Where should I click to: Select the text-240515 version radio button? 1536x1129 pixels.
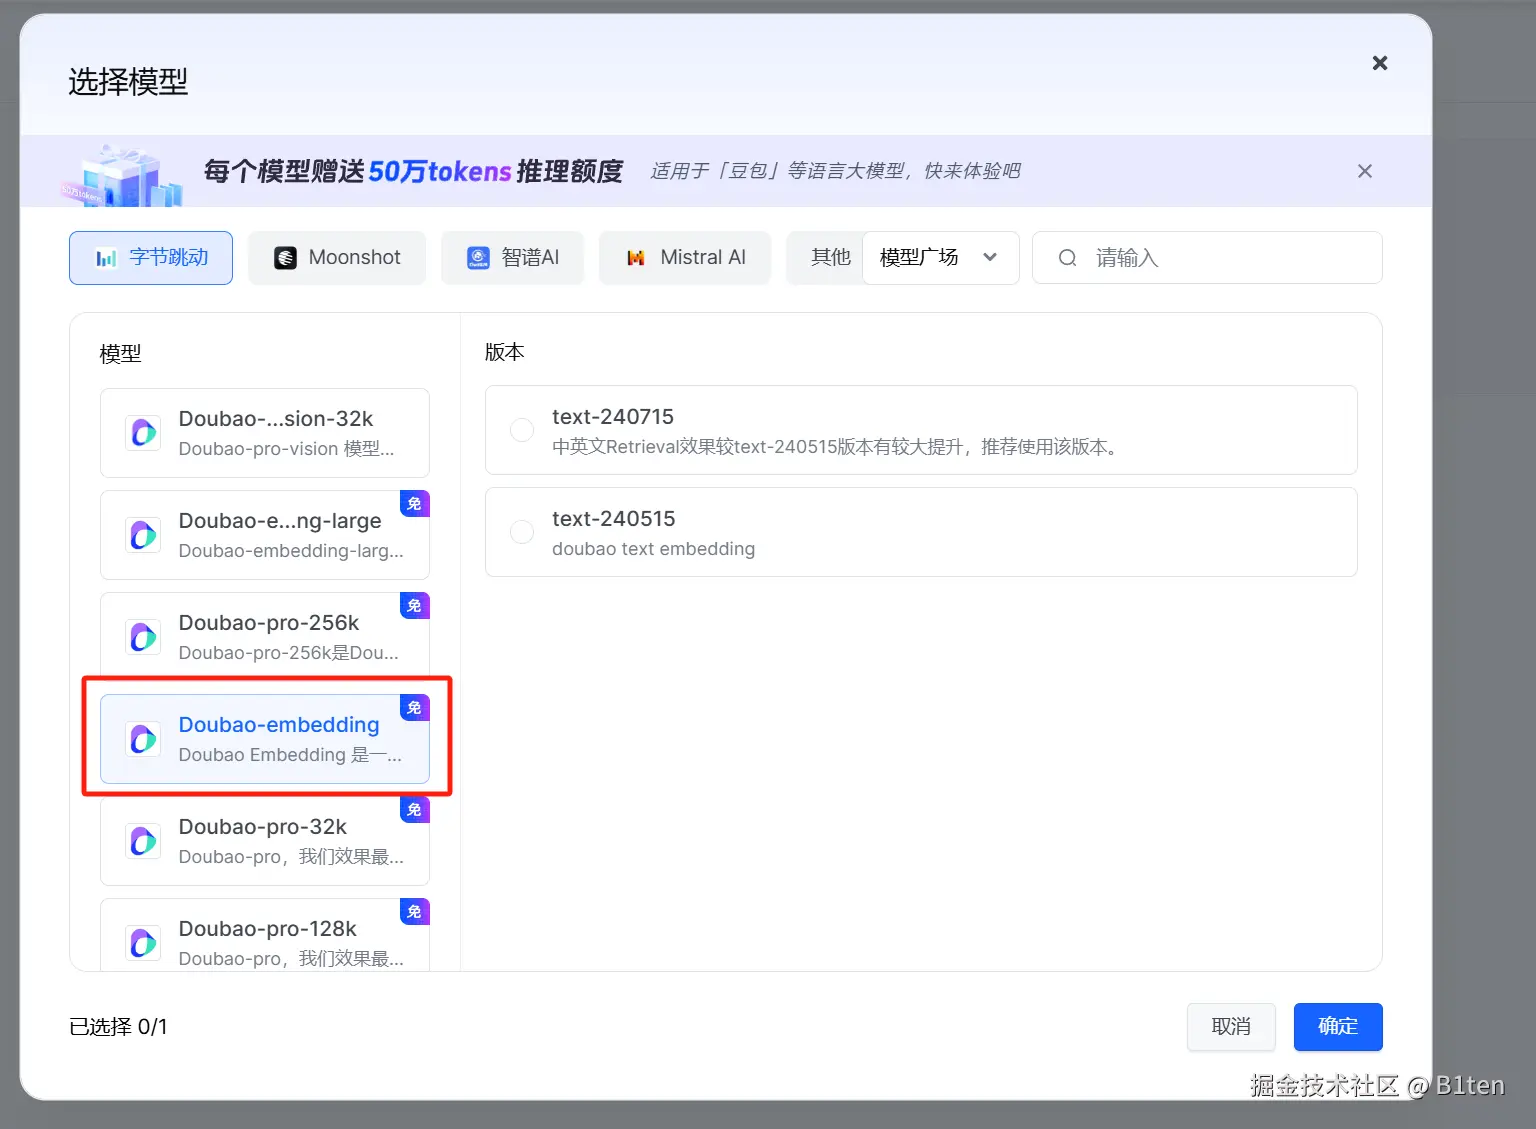pyautogui.click(x=522, y=532)
